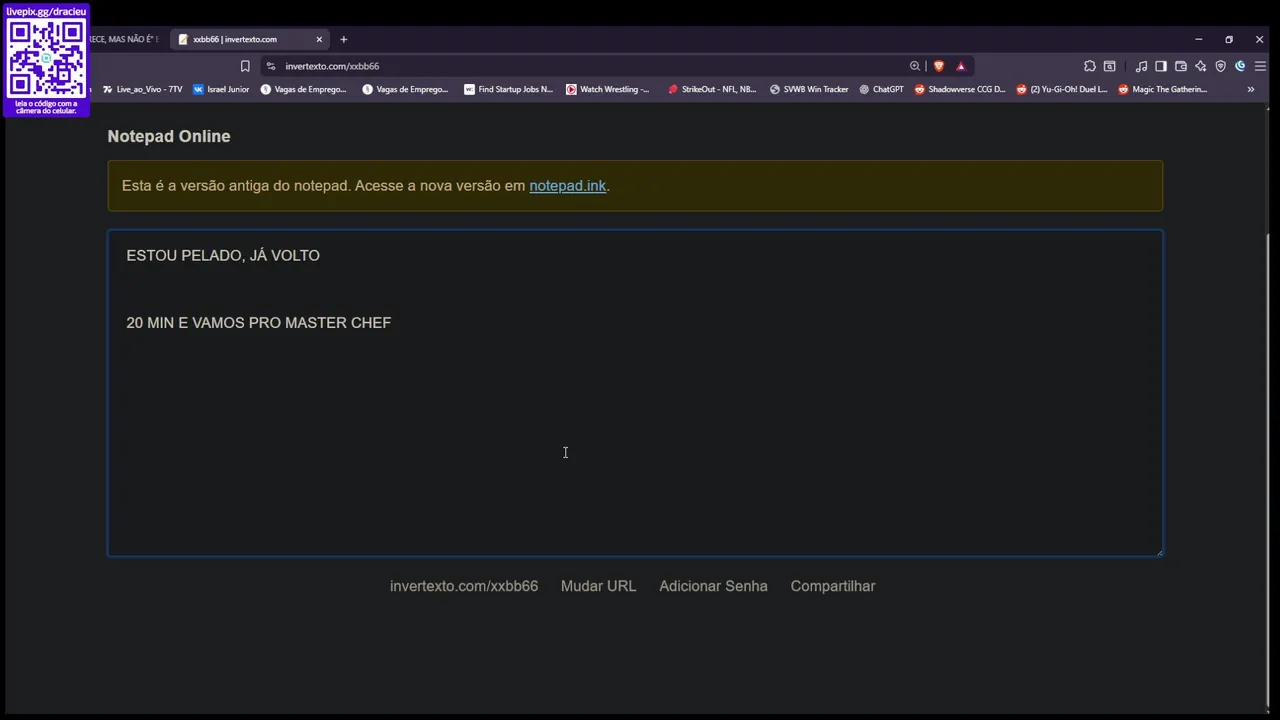This screenshot has width=1280, height=720.
Task: Open the Live_ao_Vivo - 7TV bookmark
Action: click(x=142, y=89)
